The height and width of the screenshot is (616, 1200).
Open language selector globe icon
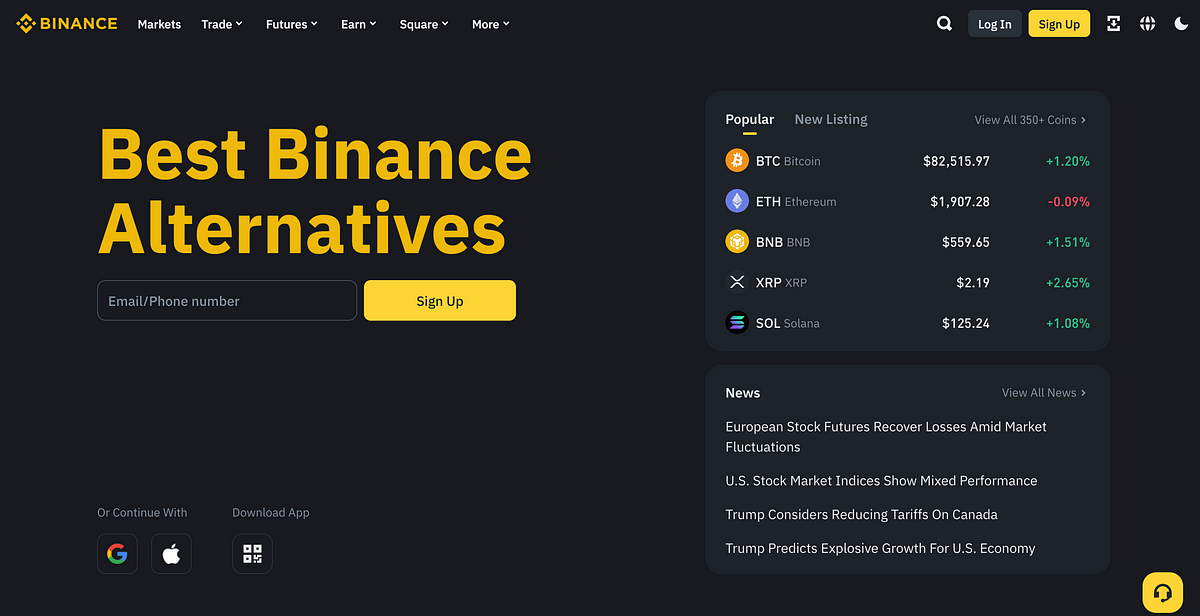click(1147, 24)
